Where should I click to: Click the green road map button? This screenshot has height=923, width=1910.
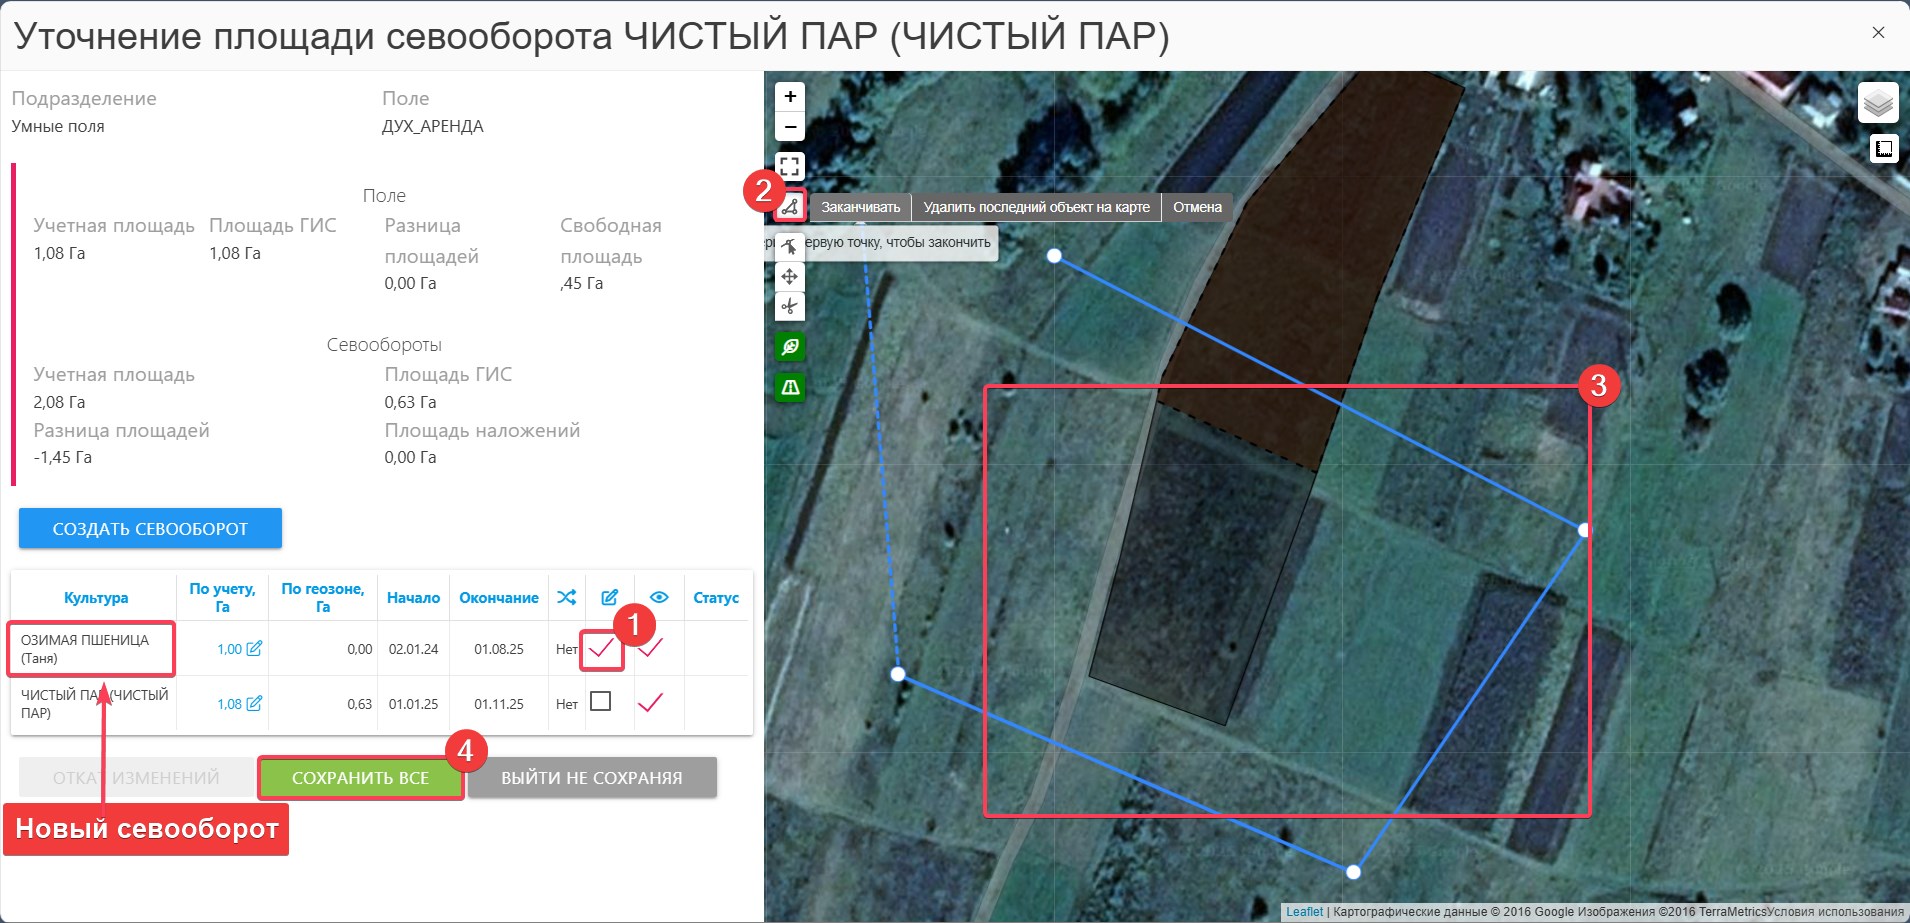click(x=790, y=387)
